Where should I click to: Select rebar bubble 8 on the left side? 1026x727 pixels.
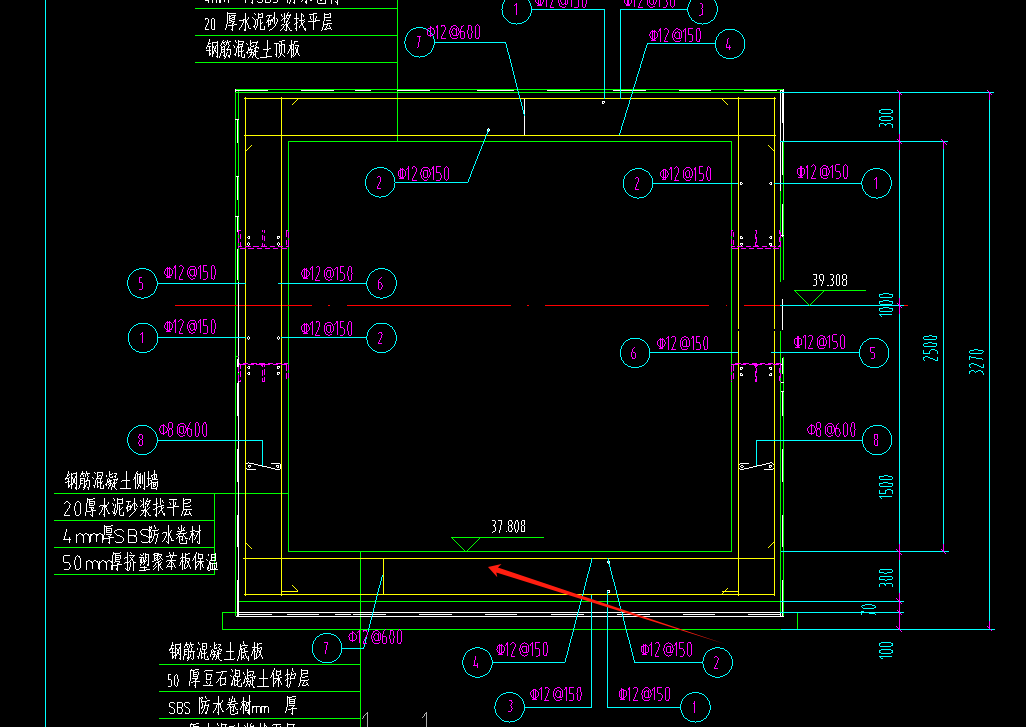pos(142,440)
